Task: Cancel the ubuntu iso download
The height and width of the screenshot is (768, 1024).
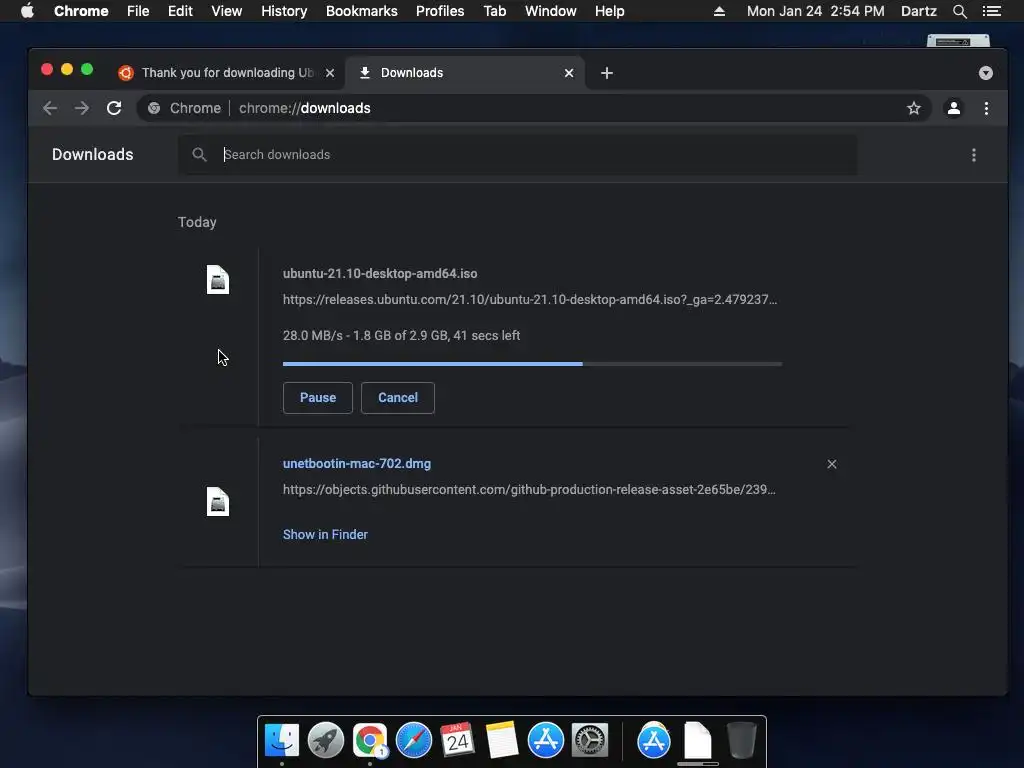Action: tap(398, 398)
